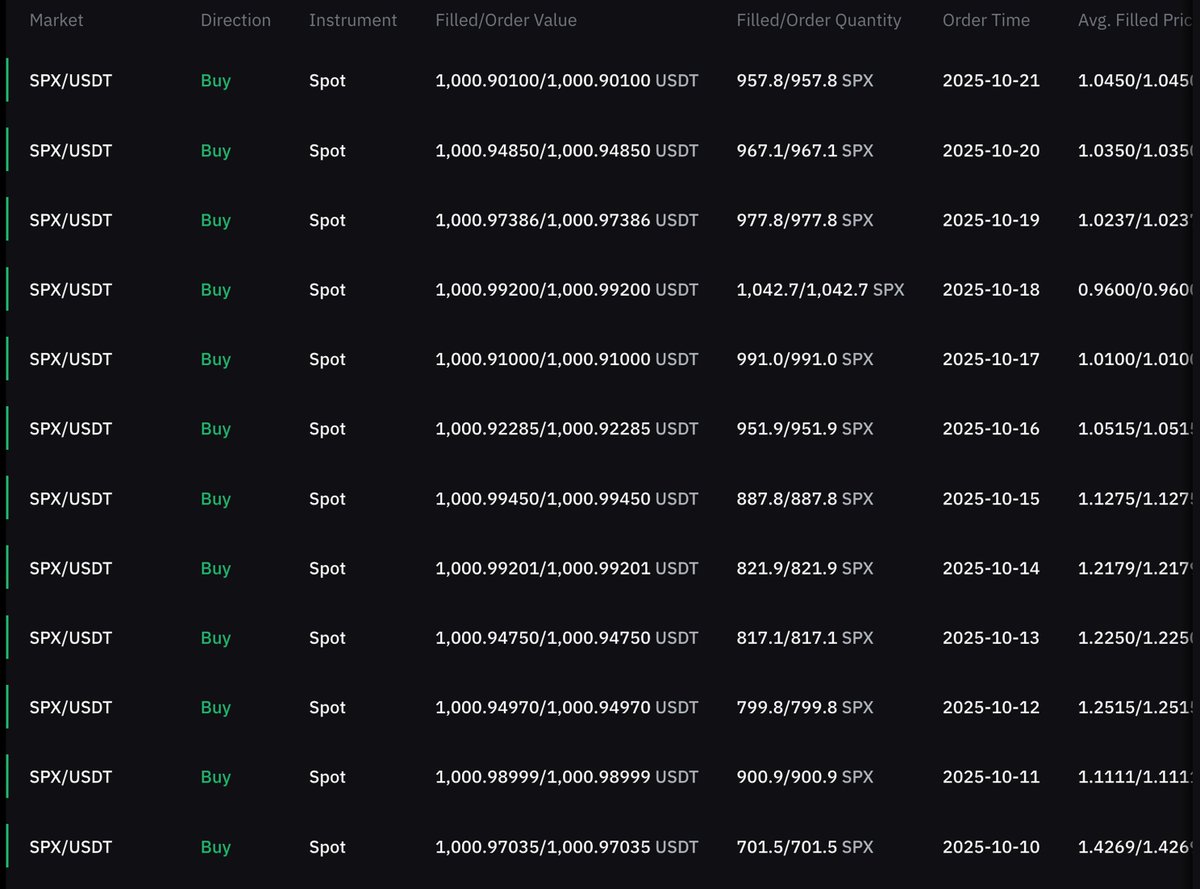Click the order date 2025-10-16
1200x889 pixels.
click(991, 429)
